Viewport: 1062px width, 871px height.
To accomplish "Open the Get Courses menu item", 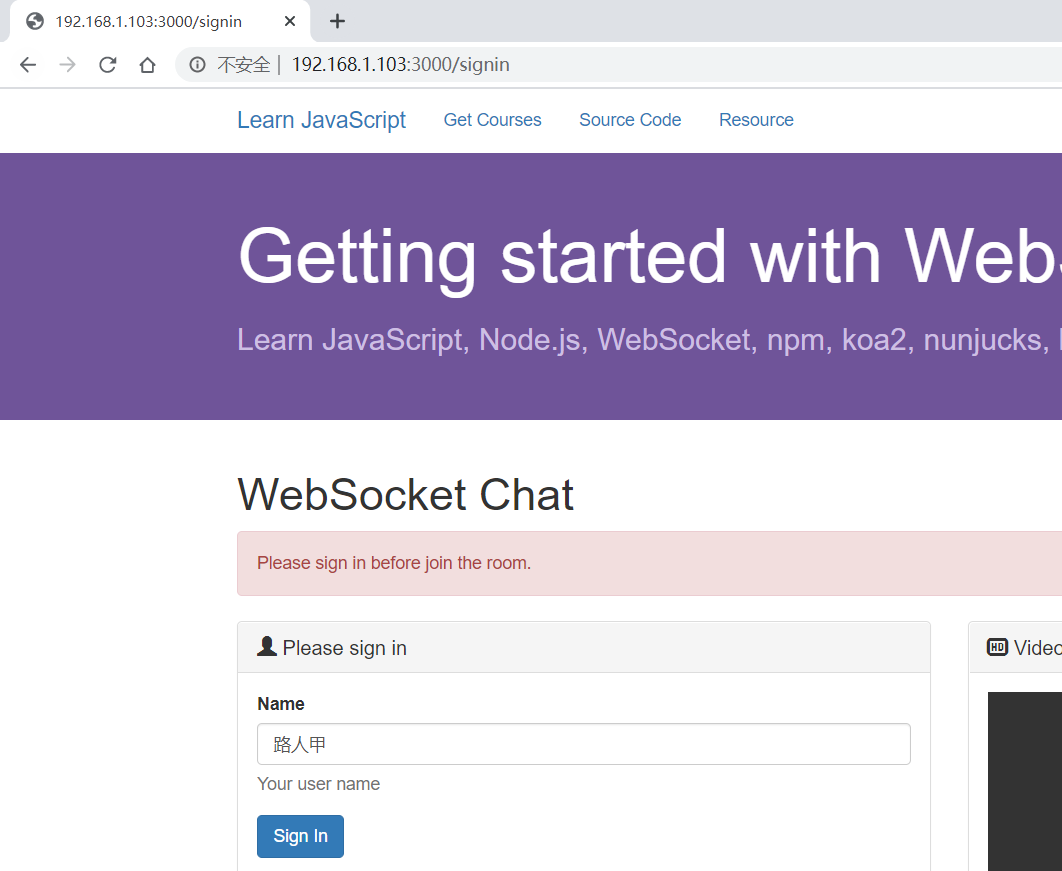I will point(492,120).
